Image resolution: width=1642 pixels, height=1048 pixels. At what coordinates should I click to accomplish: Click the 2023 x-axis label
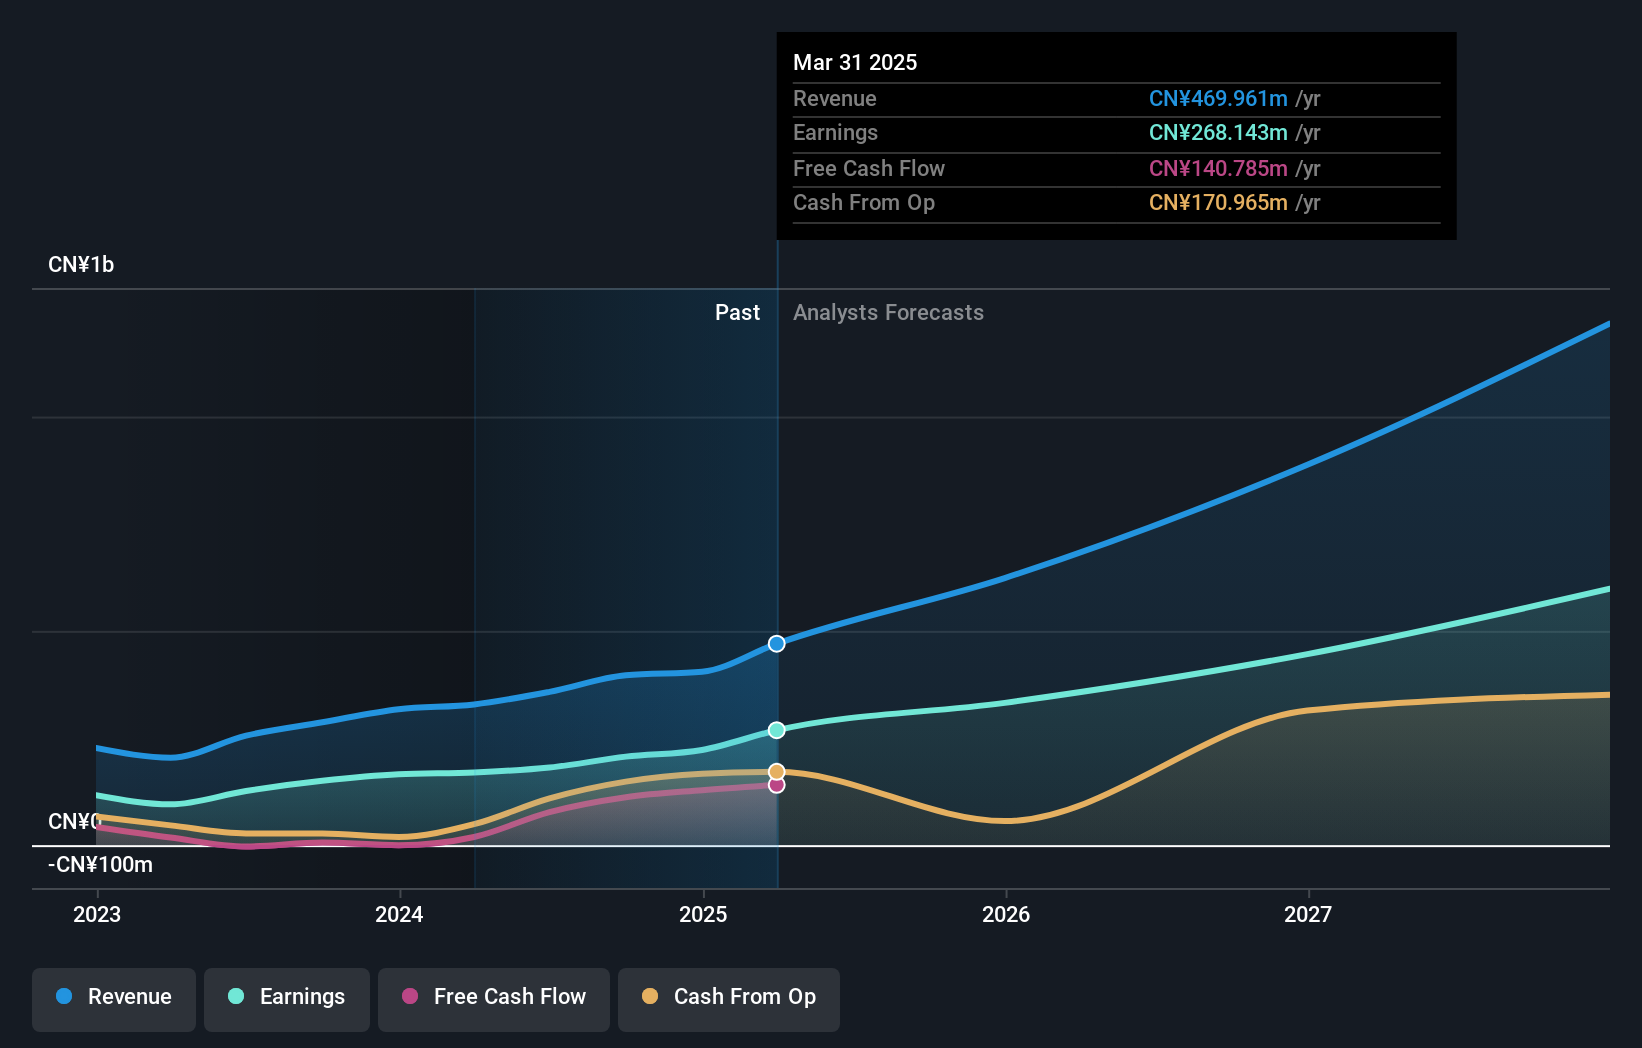97,915
